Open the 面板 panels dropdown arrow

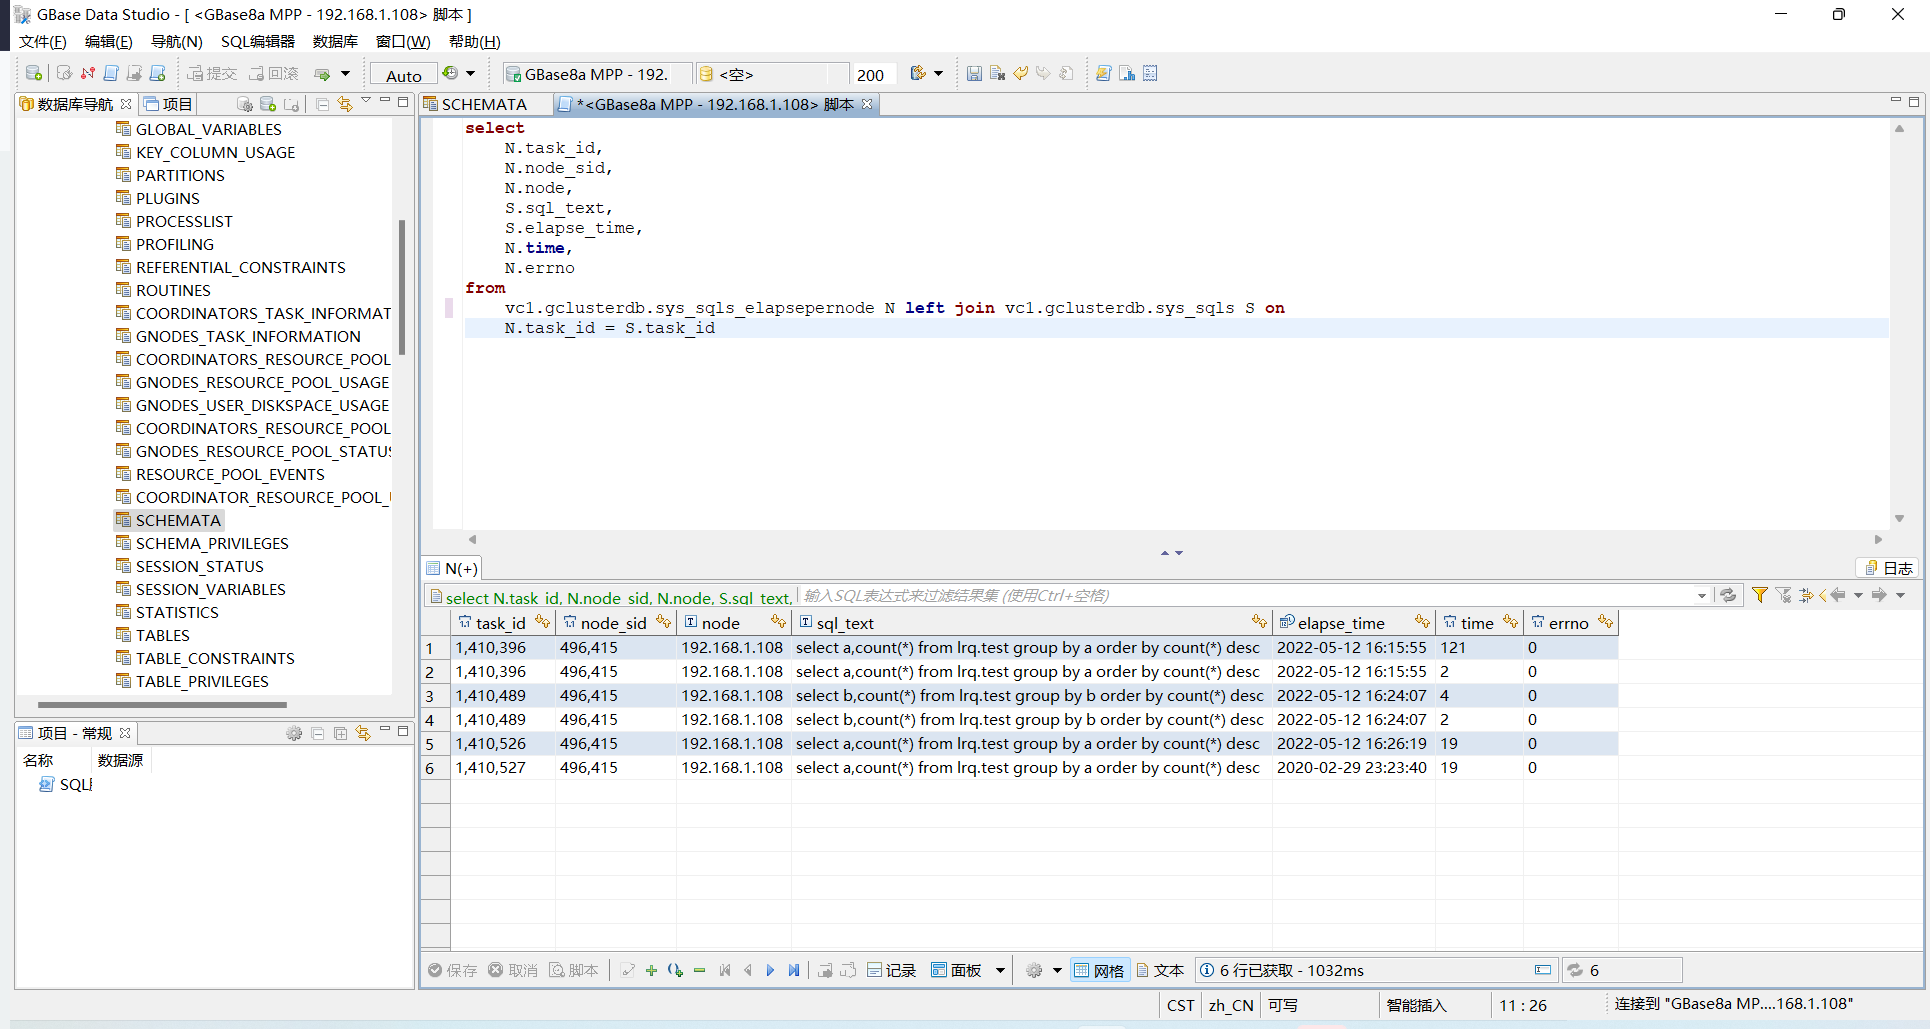[999, 970]
